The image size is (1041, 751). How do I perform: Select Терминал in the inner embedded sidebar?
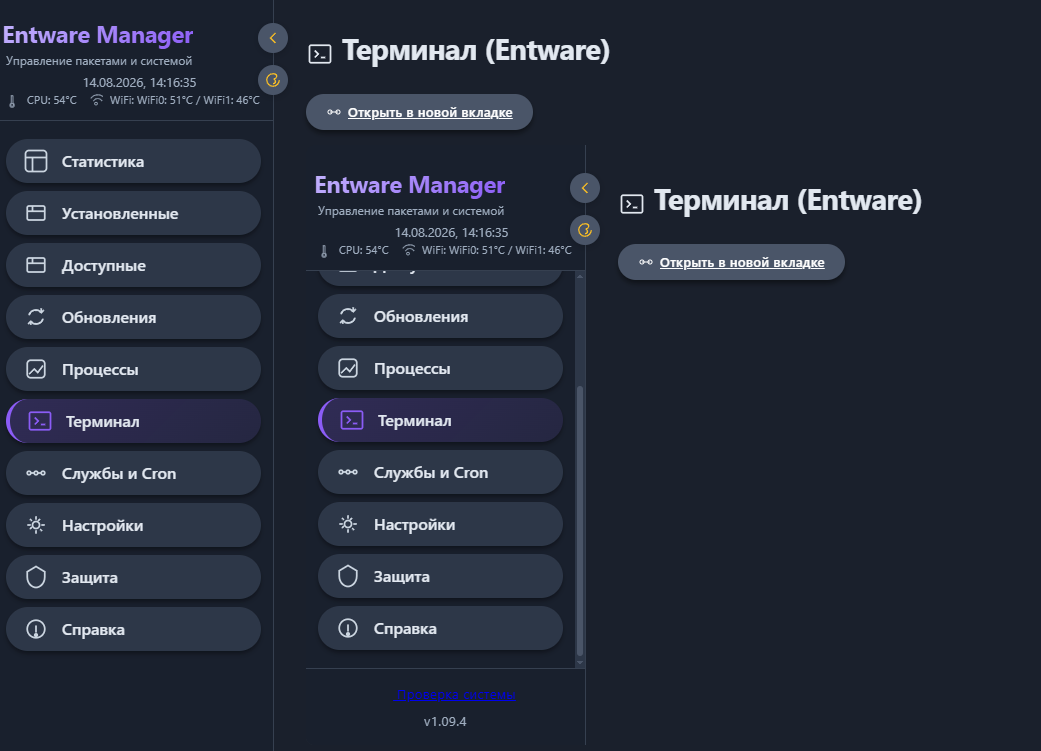click(x=441, y=420)
